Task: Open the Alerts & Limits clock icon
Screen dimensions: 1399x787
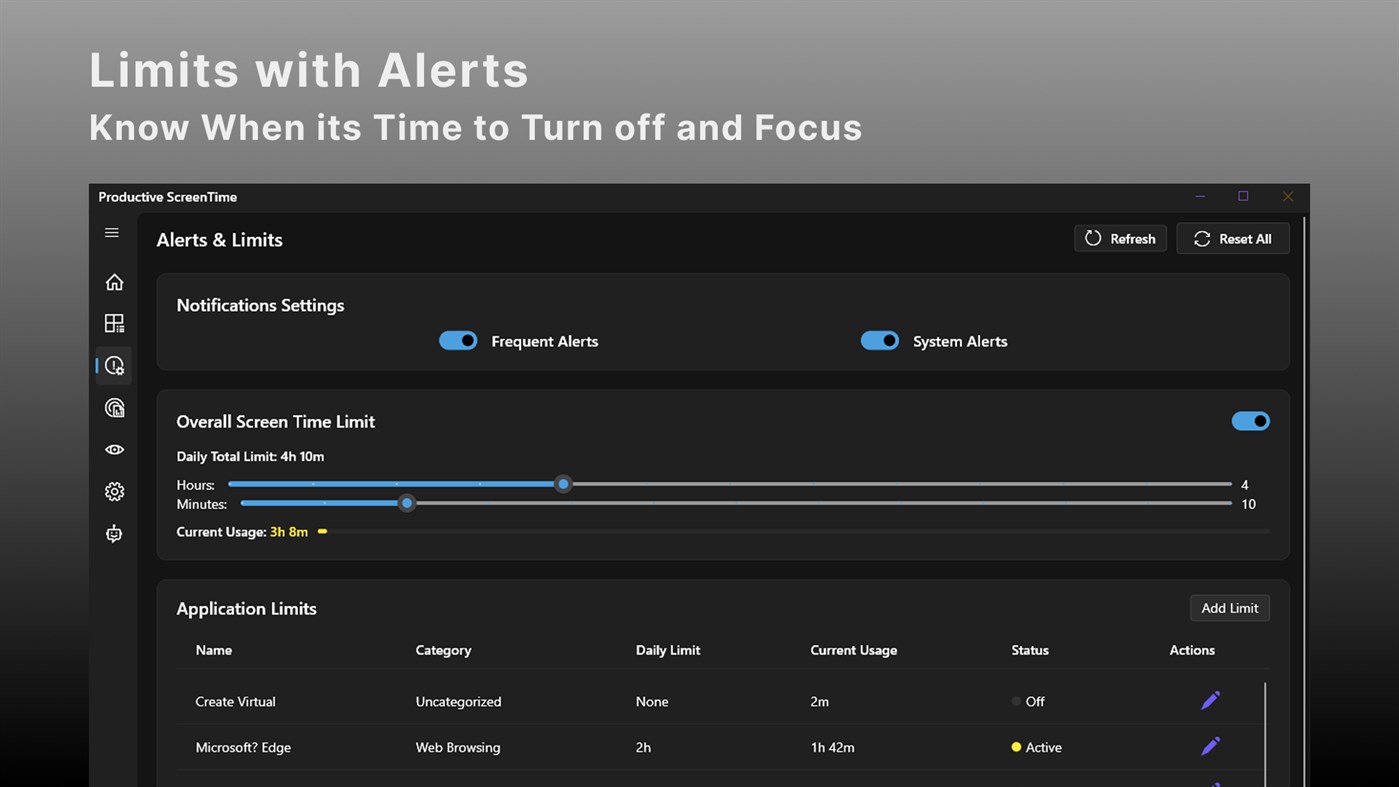Action: tap(114, 365)
